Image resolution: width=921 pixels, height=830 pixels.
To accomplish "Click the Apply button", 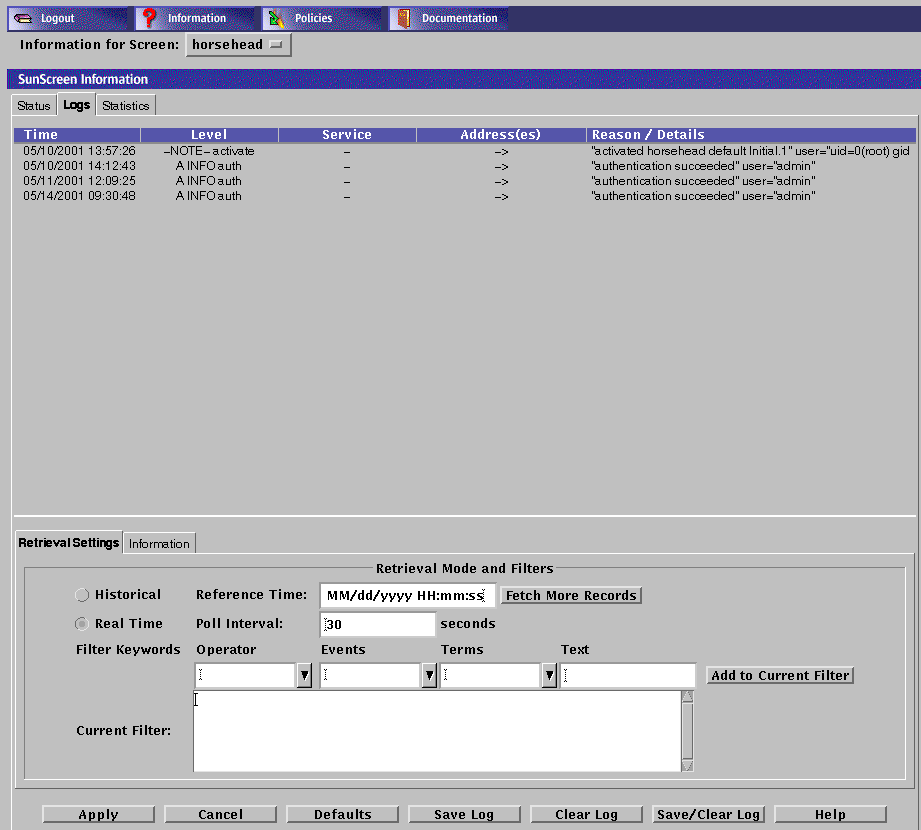I will tap(99, 815).
